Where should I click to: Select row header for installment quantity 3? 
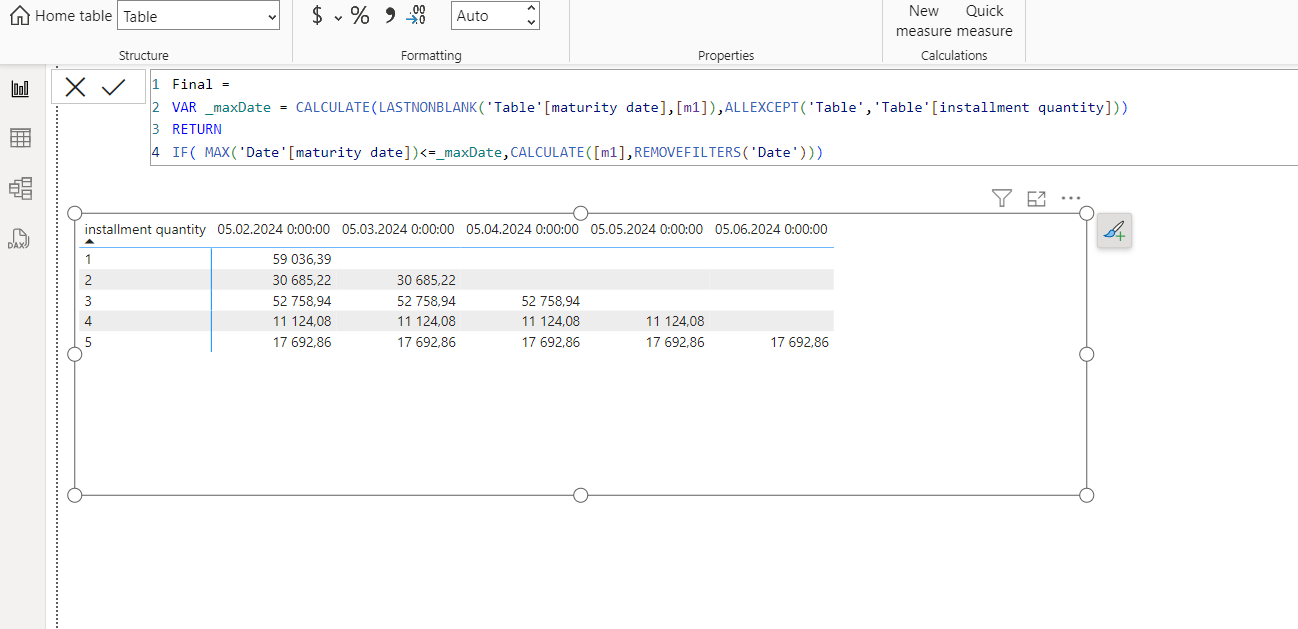88,301
